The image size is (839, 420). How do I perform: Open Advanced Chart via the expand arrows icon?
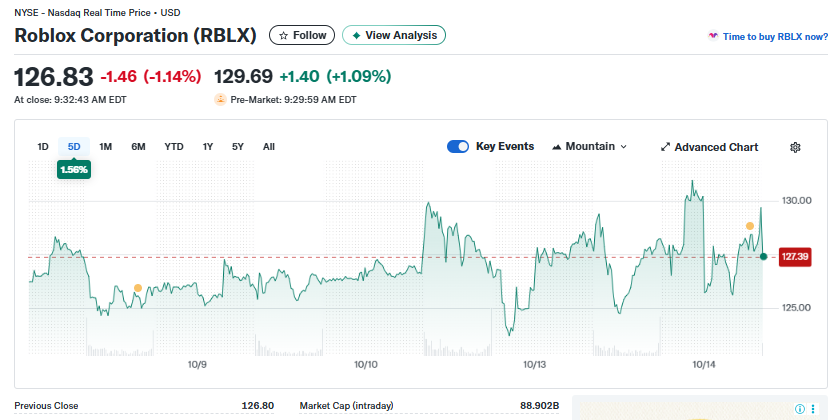[x=665, y=147]
